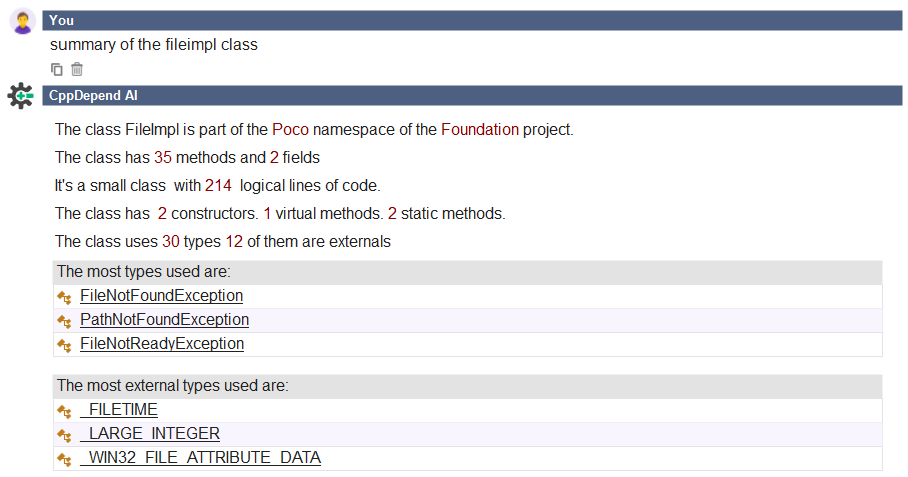Click the 'You' message header bar
The width and height of the screenshot is (908, 477).
472,20
